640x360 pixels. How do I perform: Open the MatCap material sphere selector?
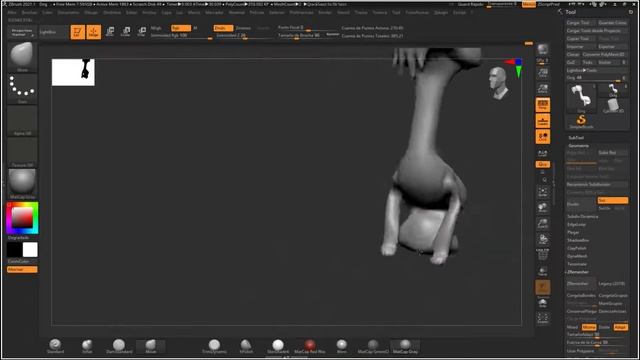[22, 184]
